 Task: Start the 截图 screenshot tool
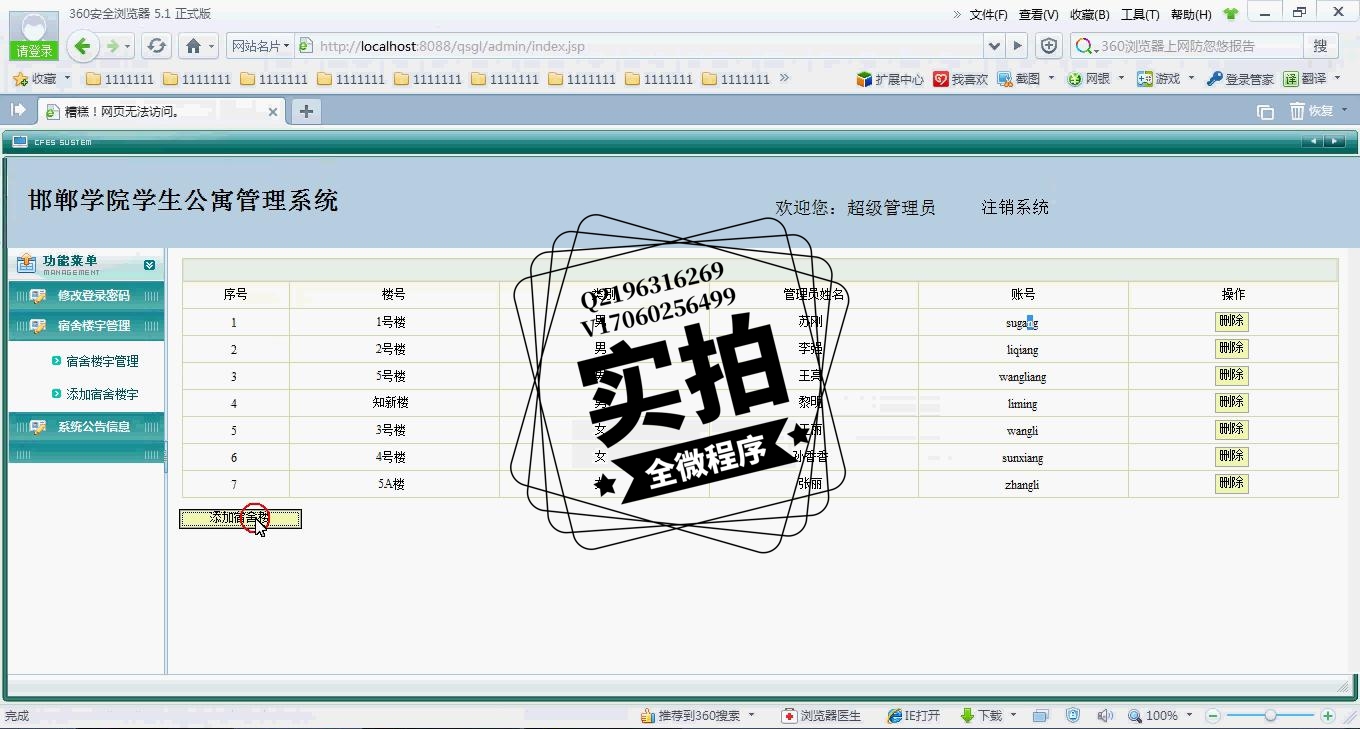pyautogui.click(x=1019, y=79)
